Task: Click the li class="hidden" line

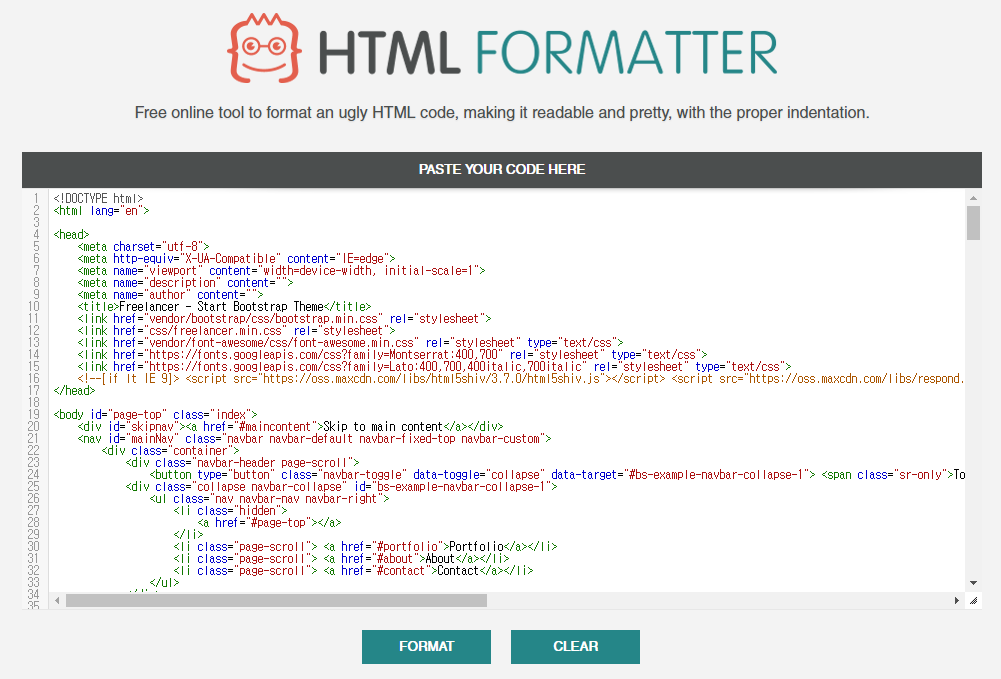Action: click(x=230, y=511)
